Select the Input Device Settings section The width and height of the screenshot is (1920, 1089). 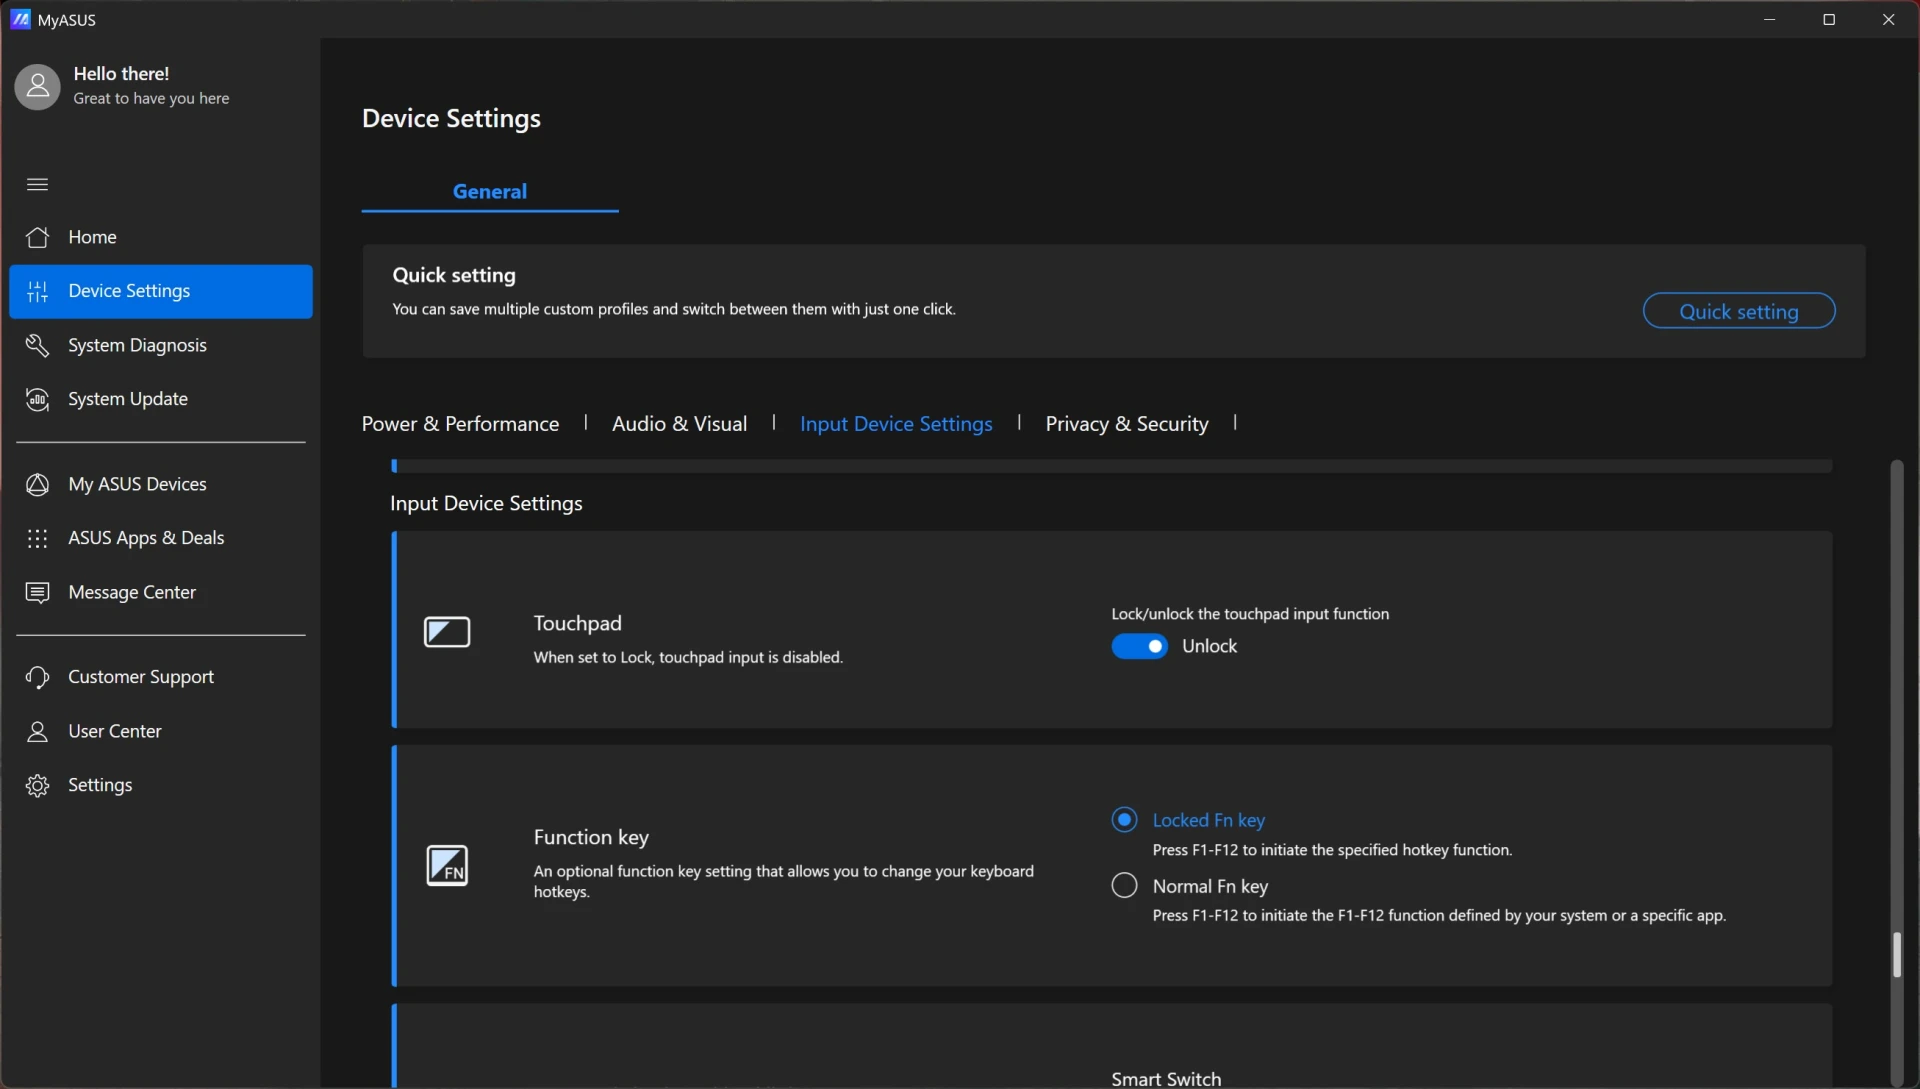tap(896, 423)
